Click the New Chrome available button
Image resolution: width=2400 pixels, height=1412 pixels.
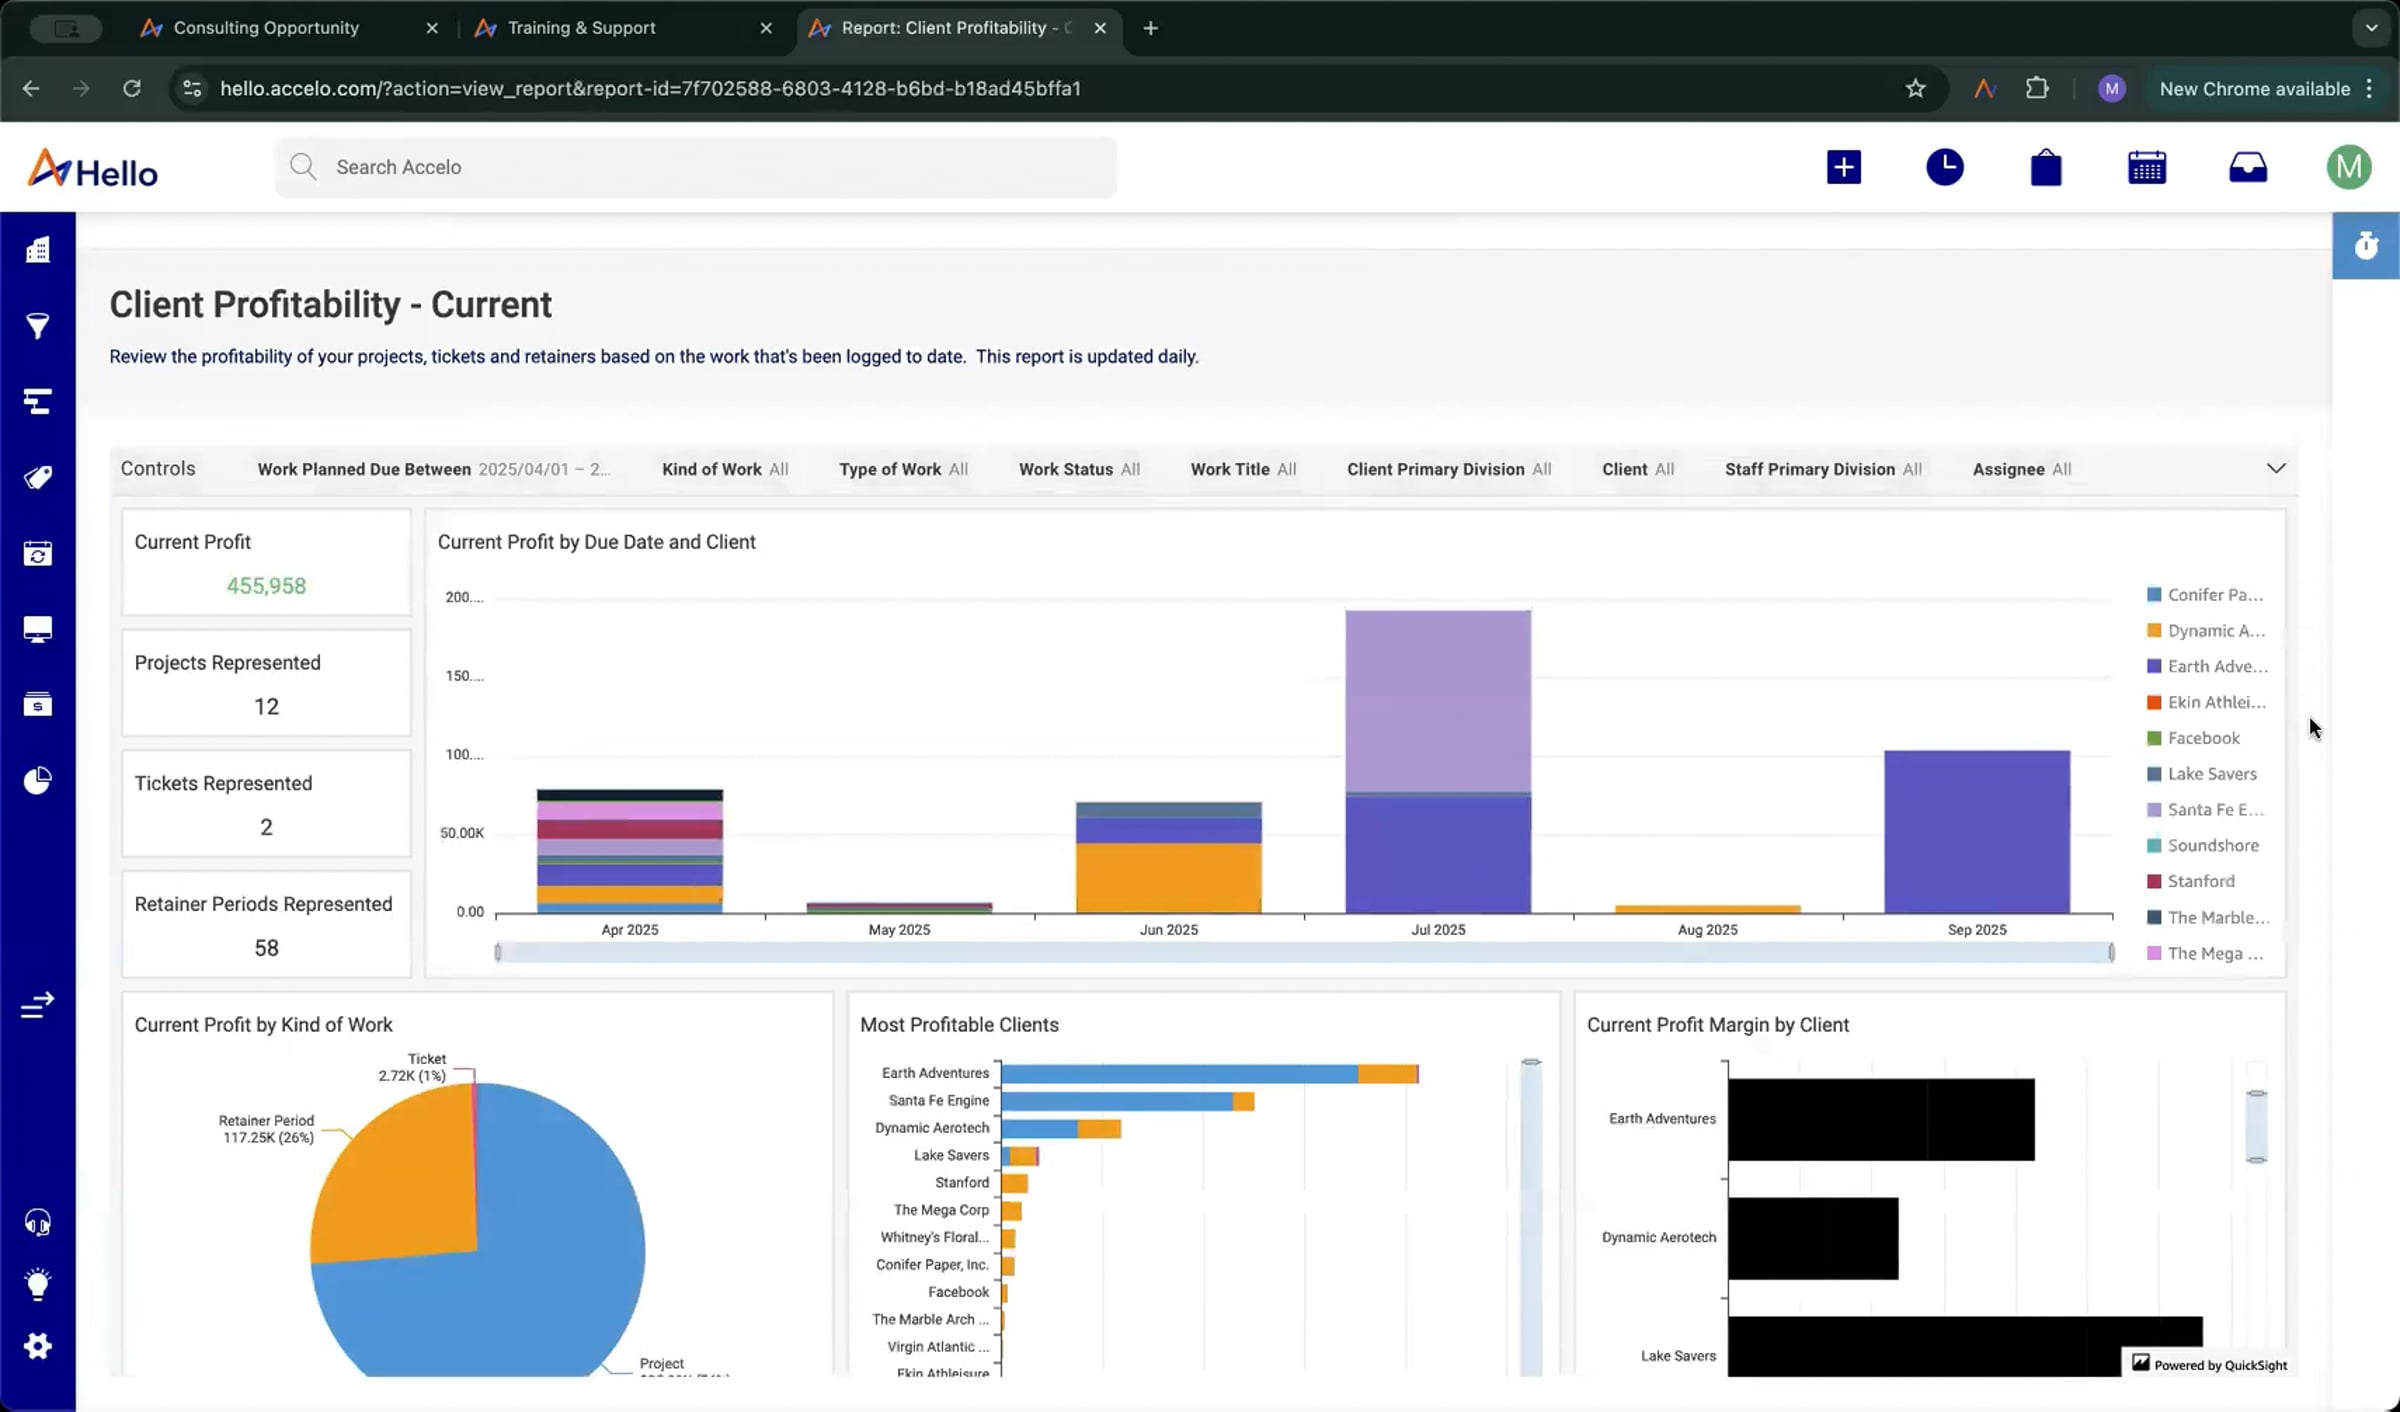[x=2254, y=89]
